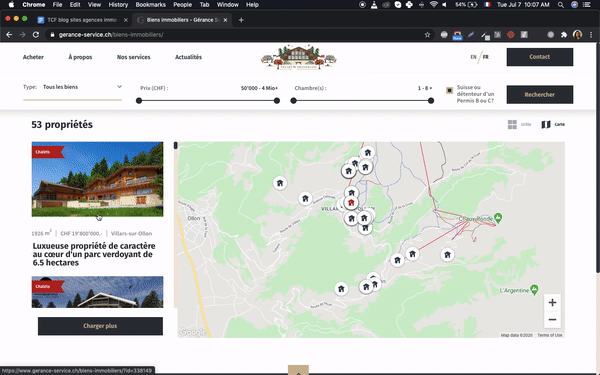Click the Chrome profile avatar
Image resolution: width=600 pixels, height=375 pixels.
point(577,35)
